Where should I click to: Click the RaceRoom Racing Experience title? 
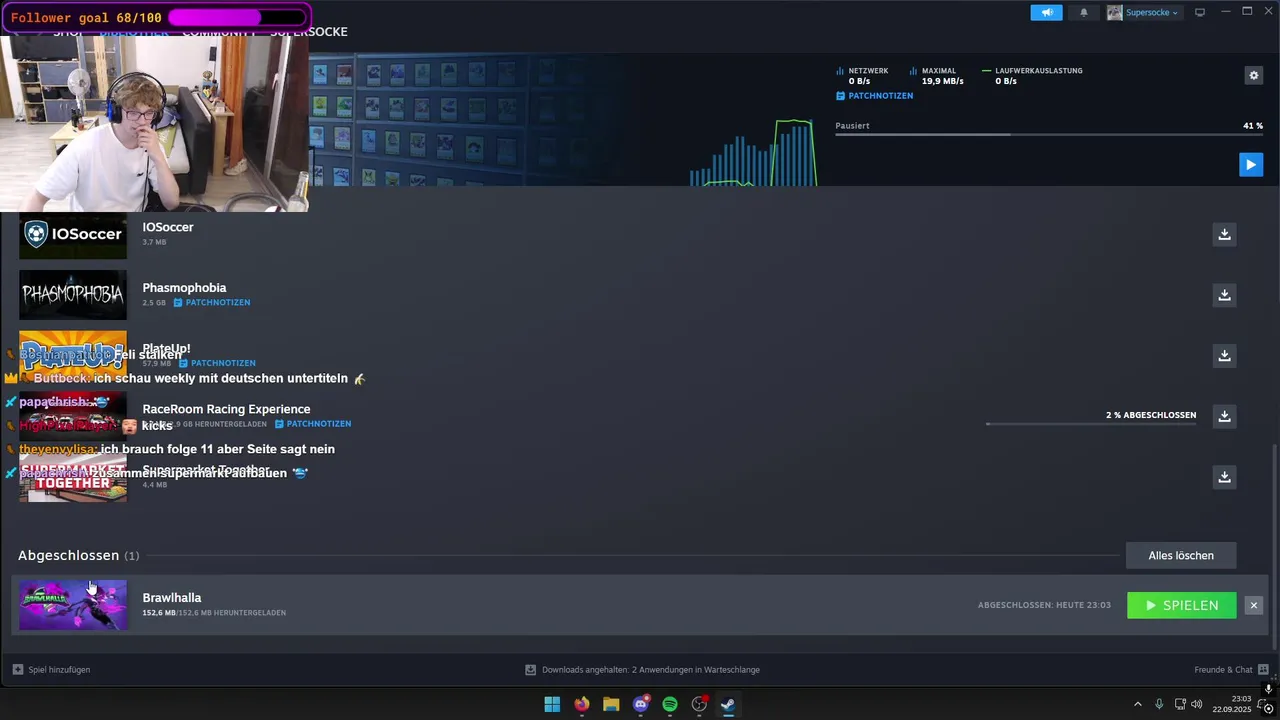click(226, 409)
